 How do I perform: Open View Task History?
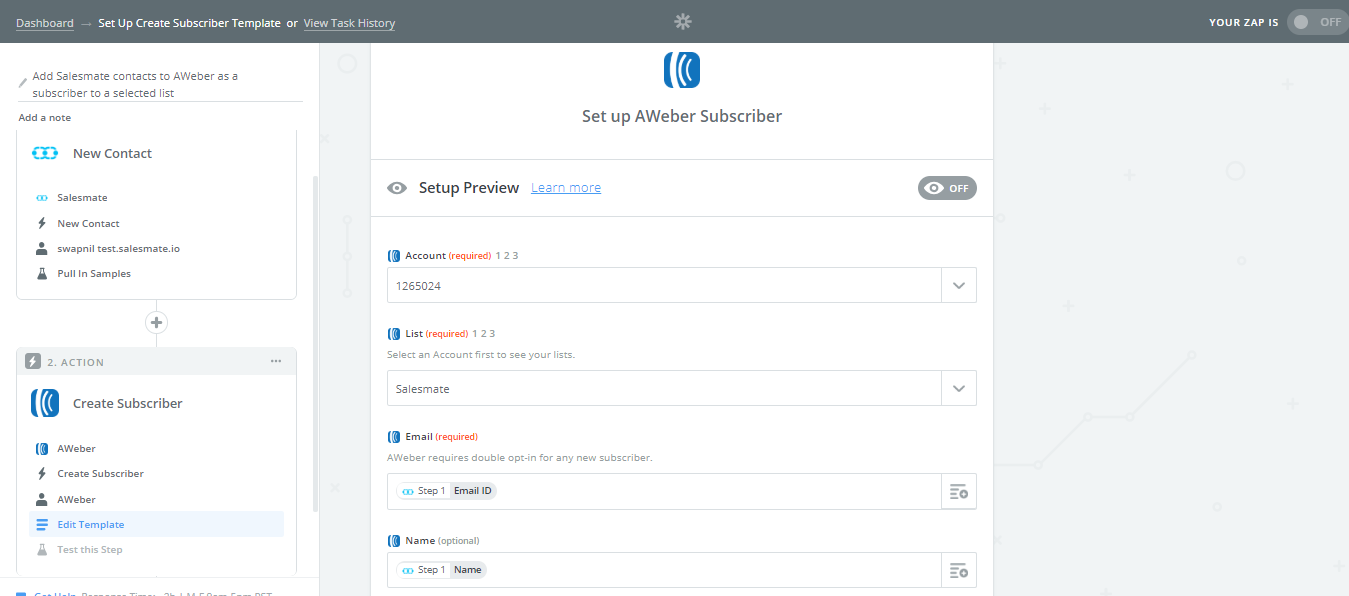pyautogui.click(x=349, y=22)
